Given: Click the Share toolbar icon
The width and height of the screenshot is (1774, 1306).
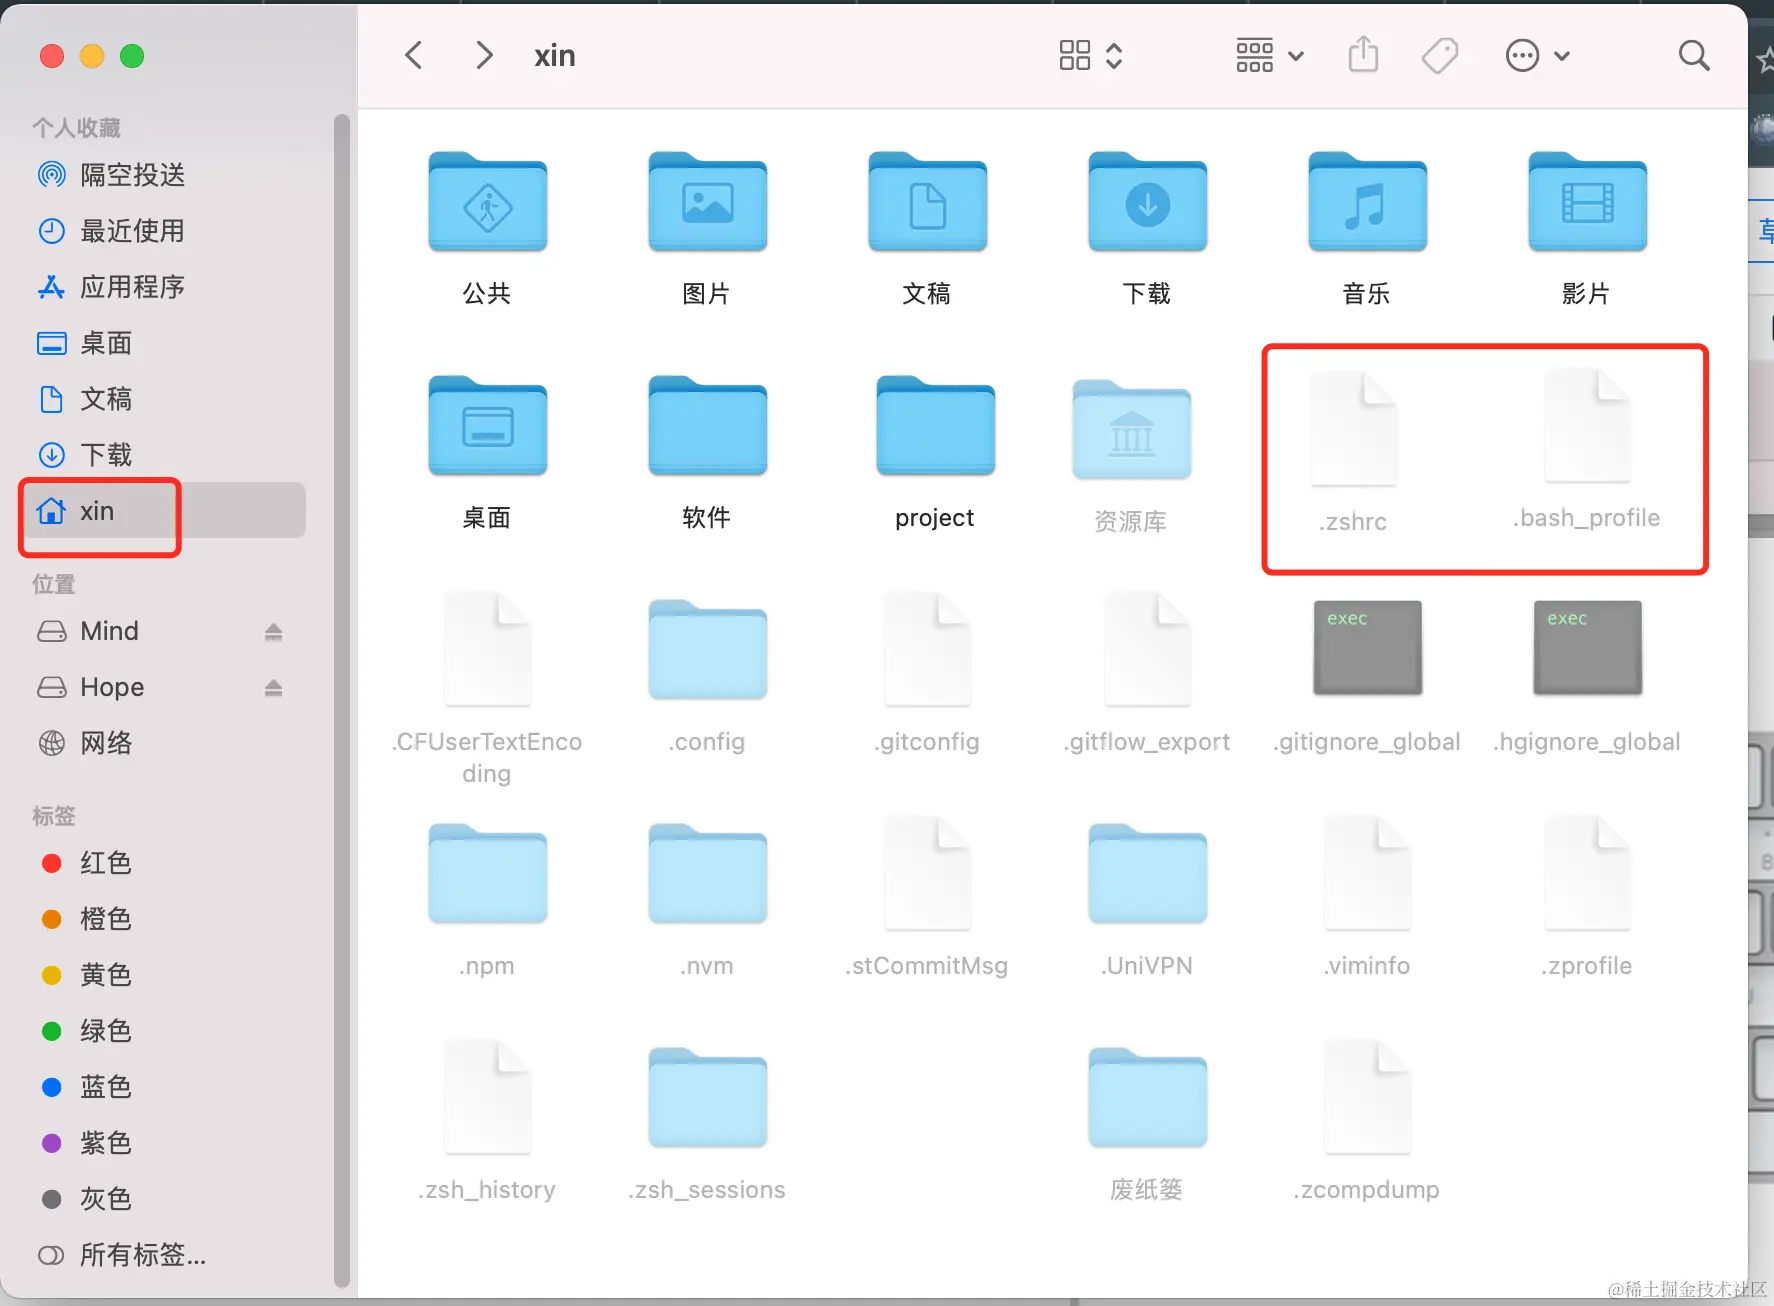Looking at the screenshot, I should point(1363,55).
